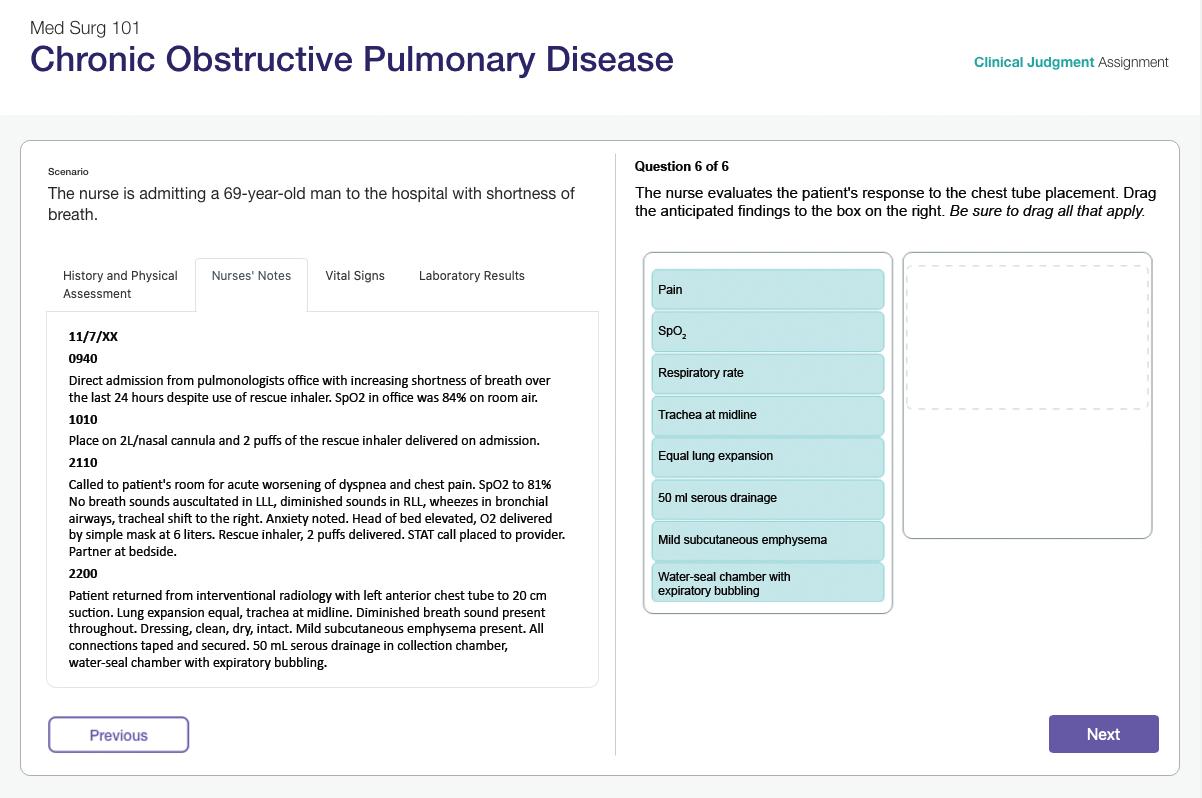Select the Equal lung expansion option
The width and height of the screenshot is (1202, 798).
tap(767, 456)
